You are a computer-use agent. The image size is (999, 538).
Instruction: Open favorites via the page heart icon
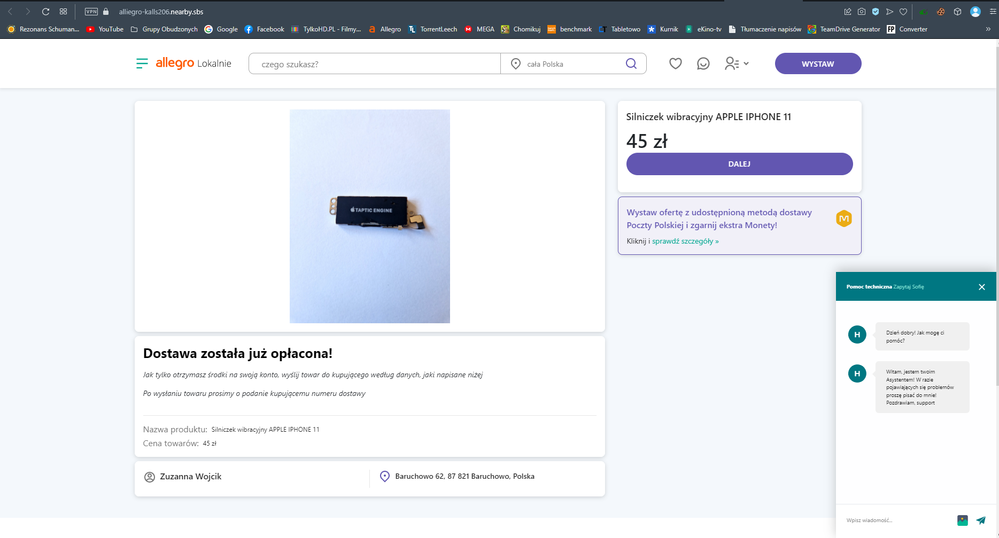[675, 64]
